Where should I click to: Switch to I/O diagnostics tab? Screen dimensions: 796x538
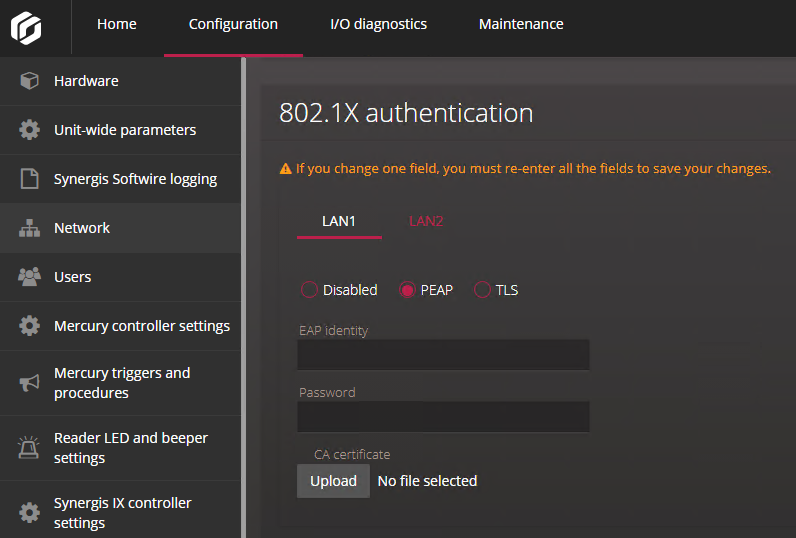(378, 24)
